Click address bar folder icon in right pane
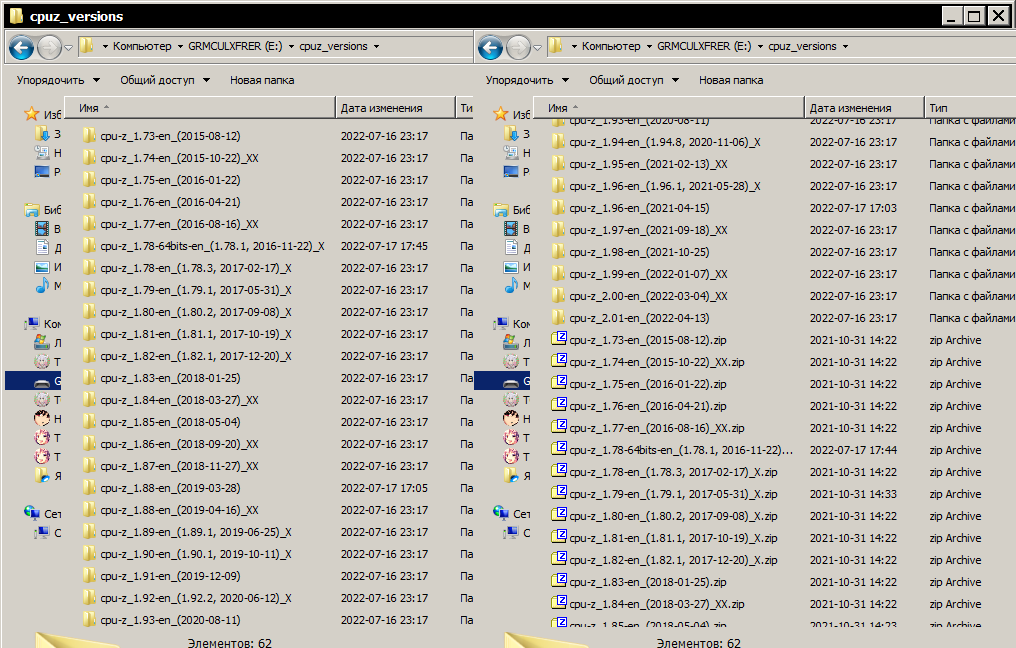1016x648 pixels. pyautogui.click(x=556, y=45)
